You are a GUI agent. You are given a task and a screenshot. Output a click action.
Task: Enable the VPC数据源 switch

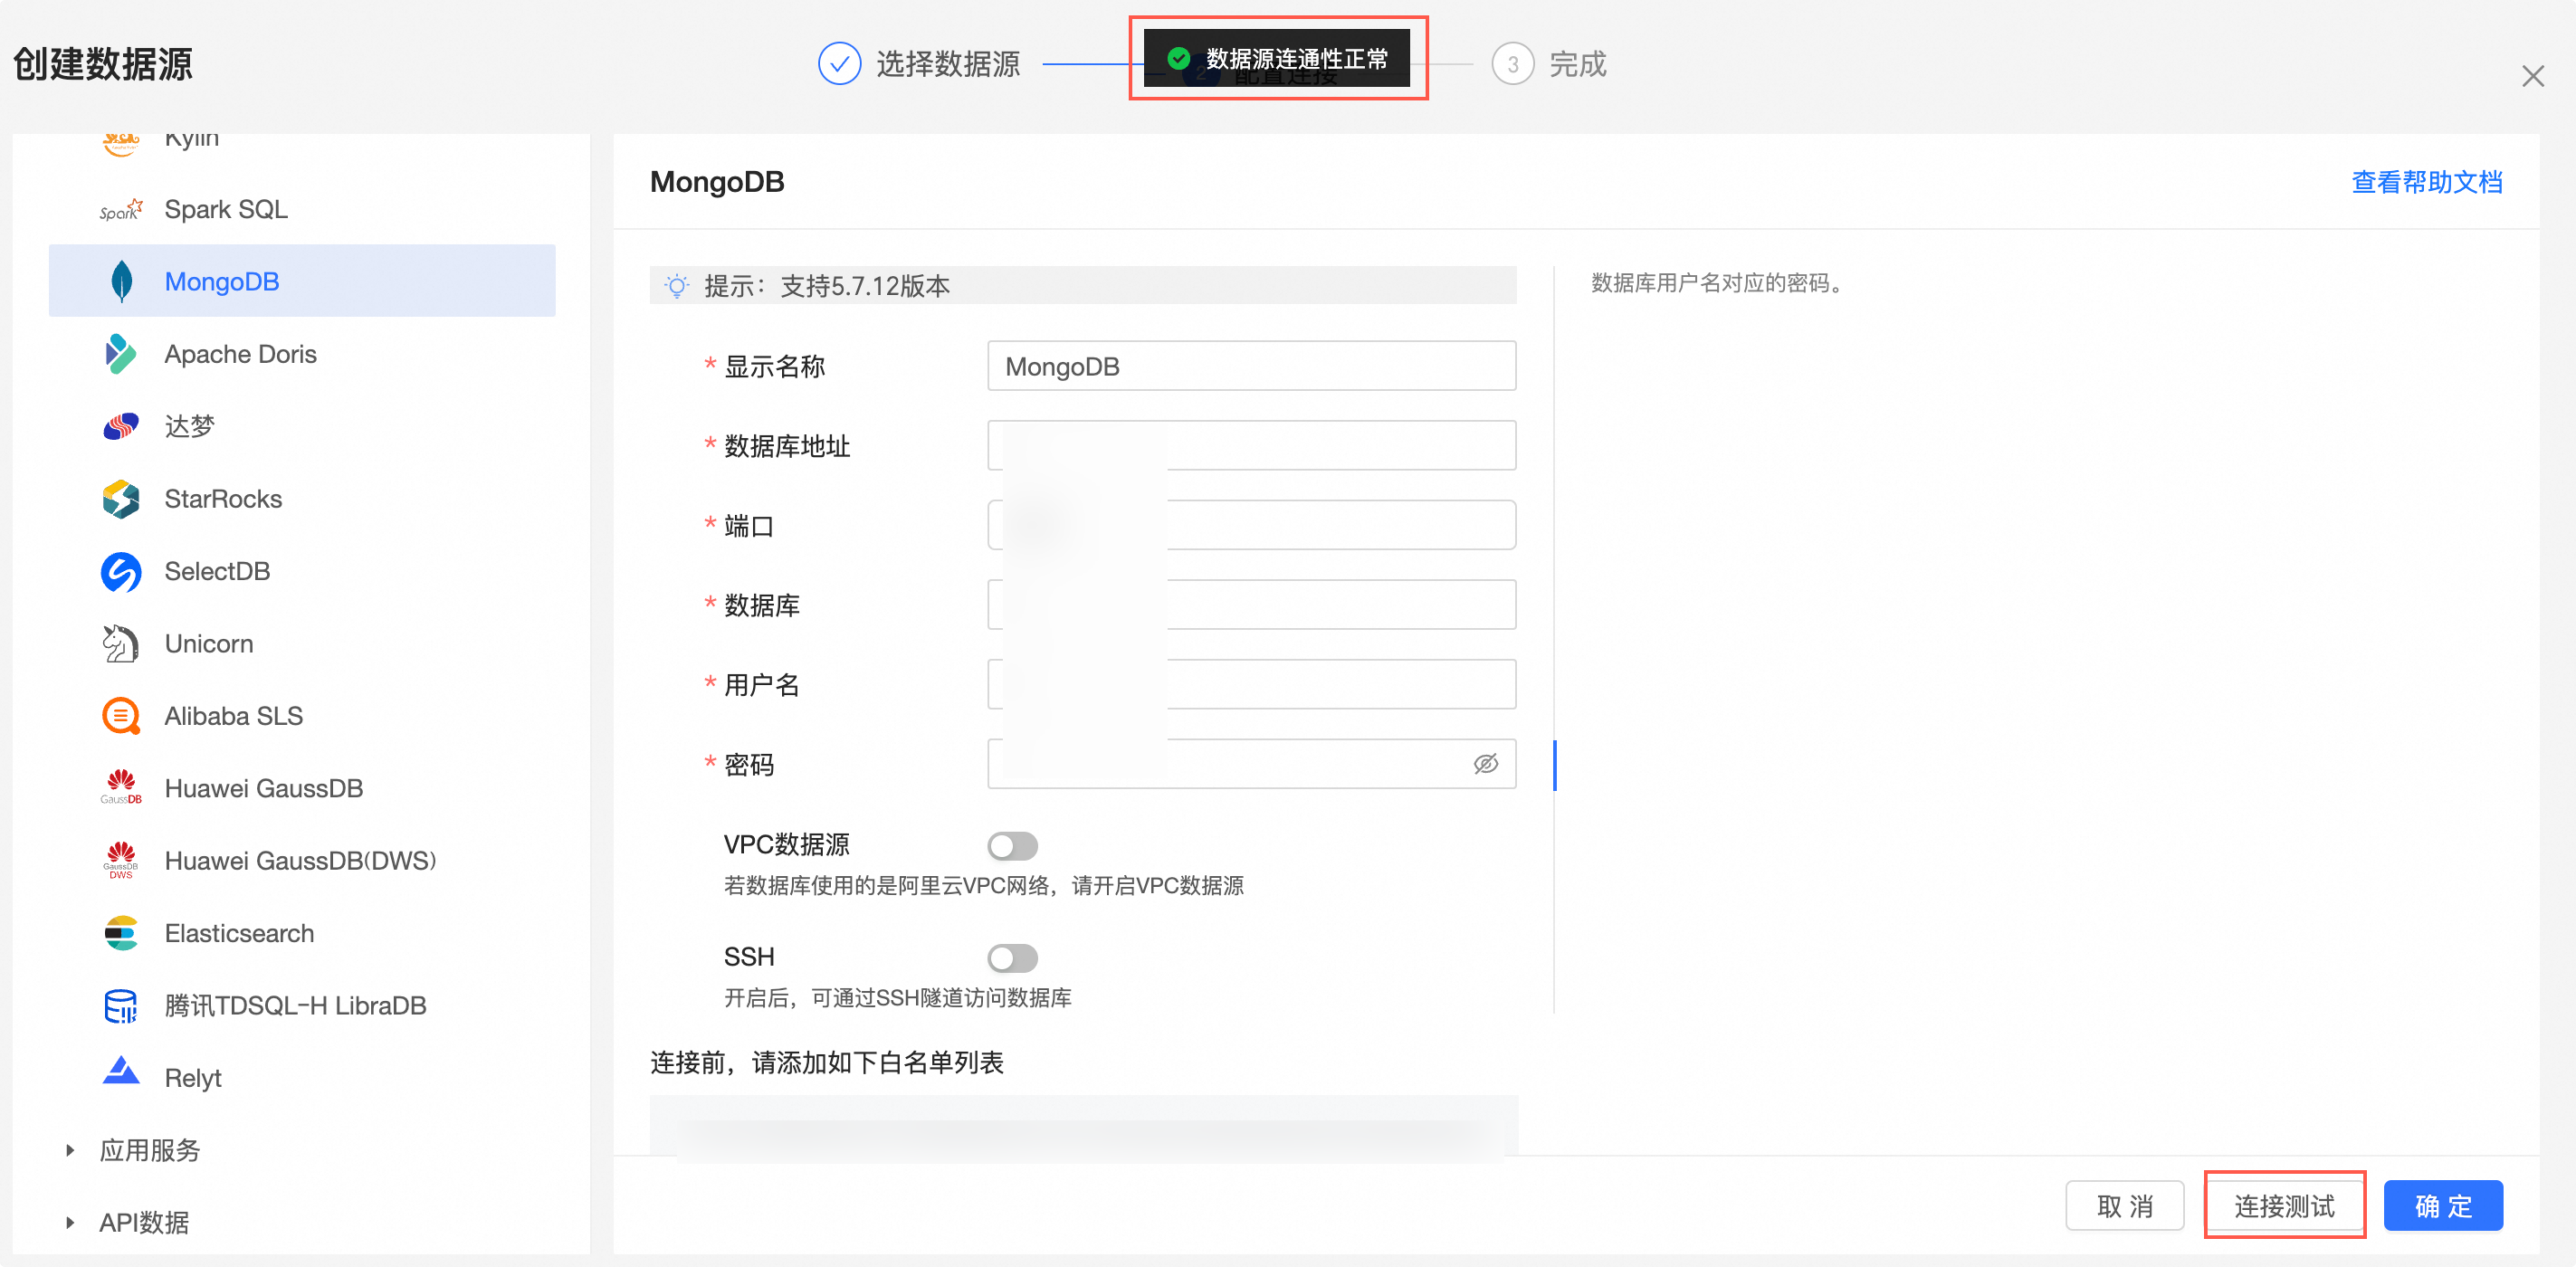1012,846
